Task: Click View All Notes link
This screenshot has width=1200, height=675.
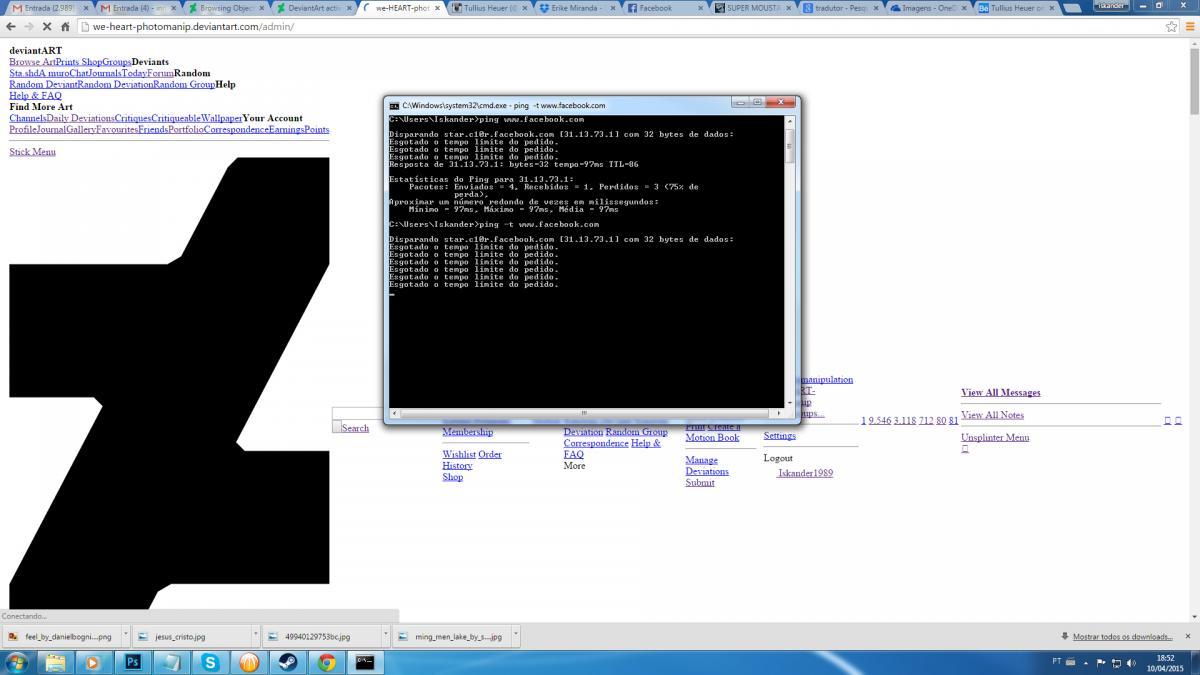Action: (x=992, y=415)
